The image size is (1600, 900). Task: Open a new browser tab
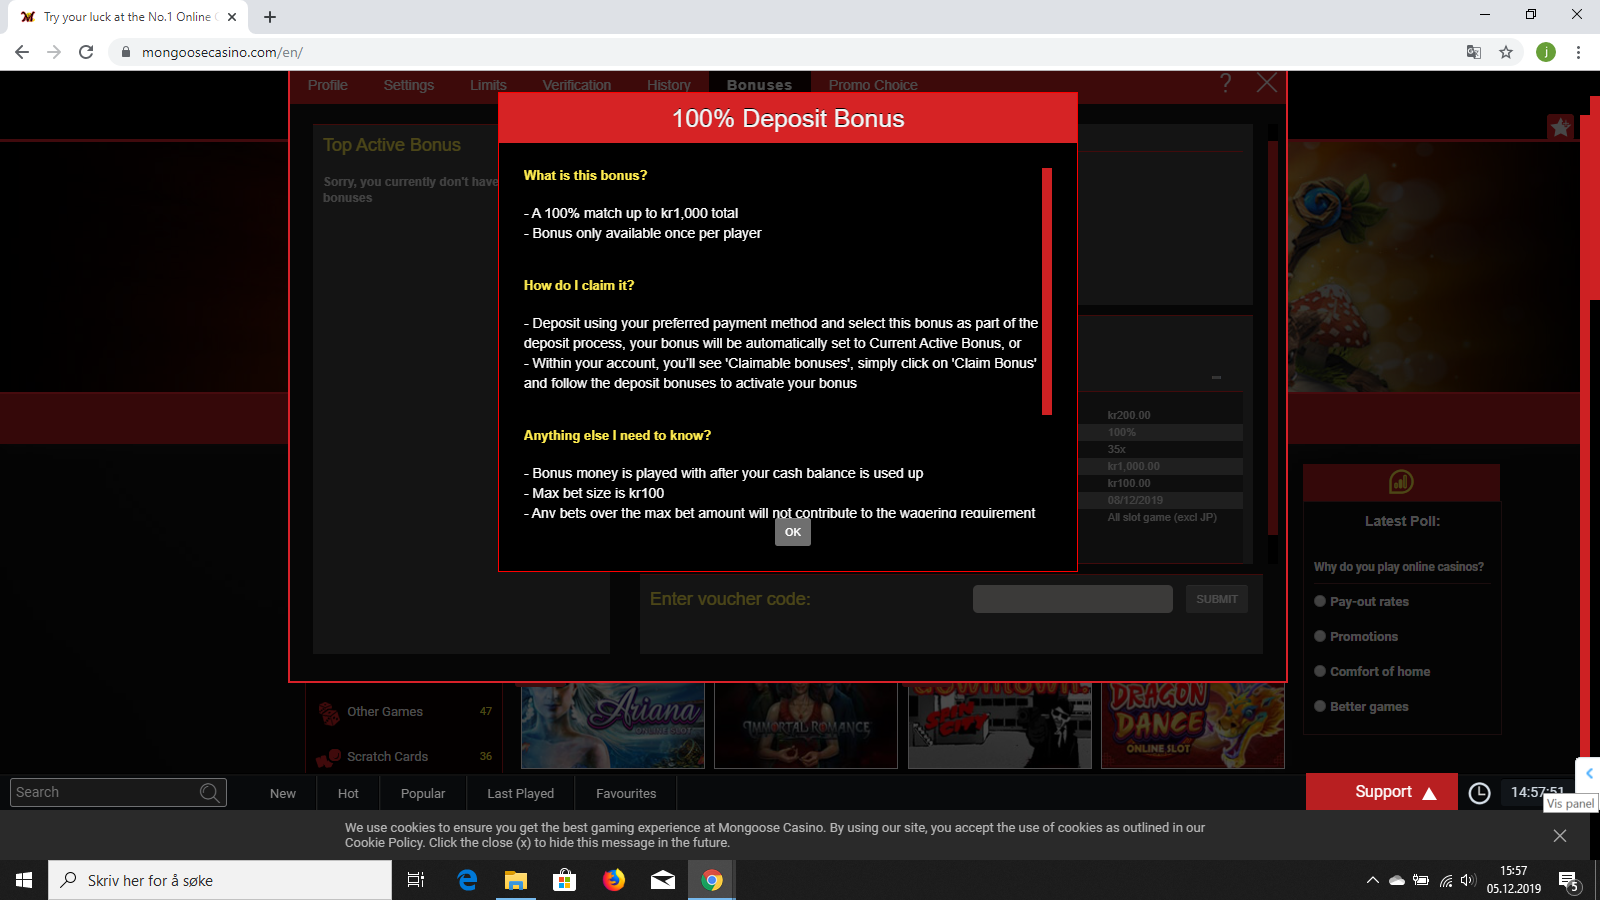[x=270, y=17]
